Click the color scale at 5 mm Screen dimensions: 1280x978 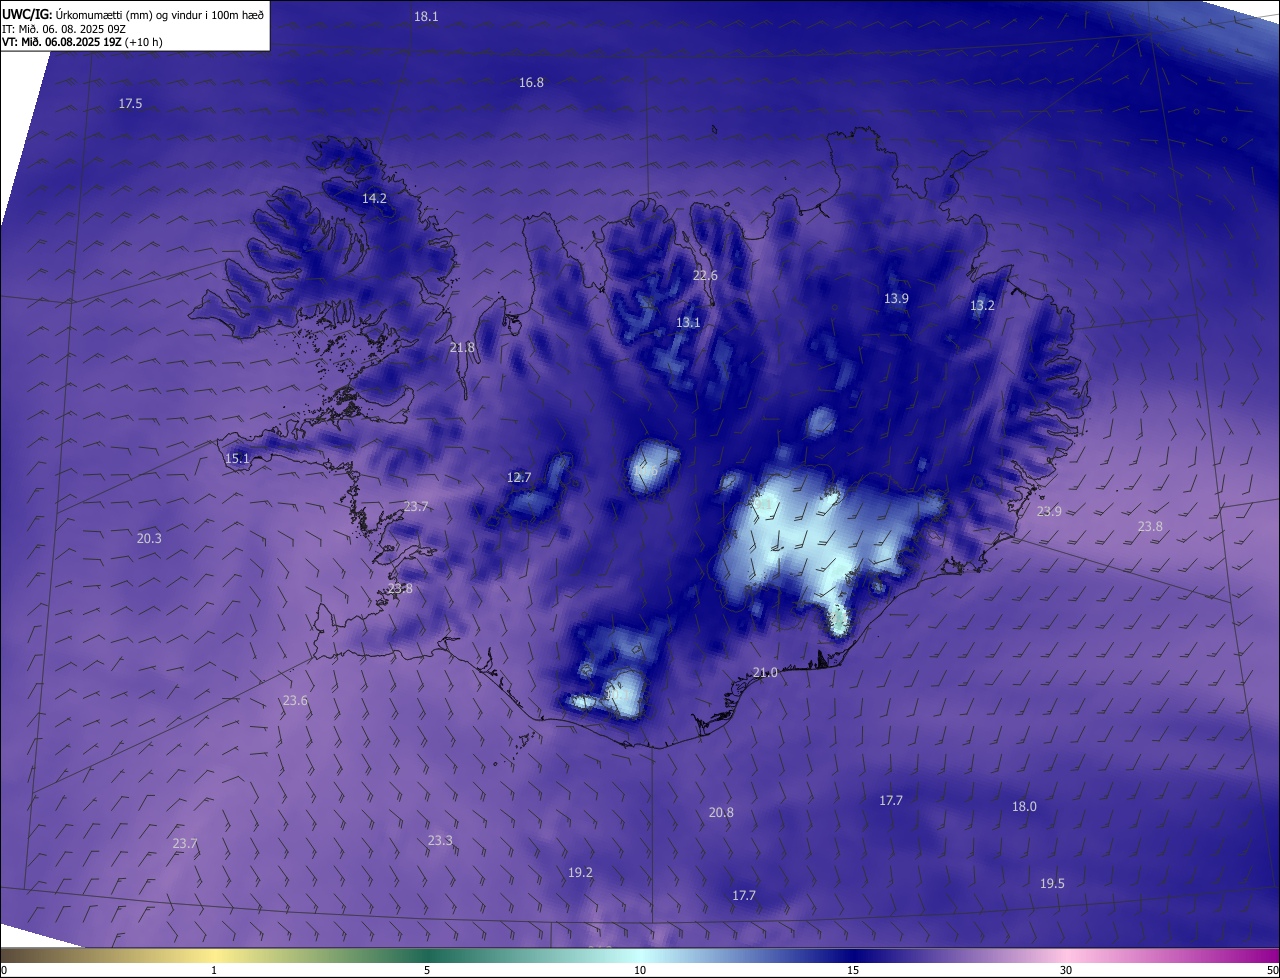[x=427, y=956]
